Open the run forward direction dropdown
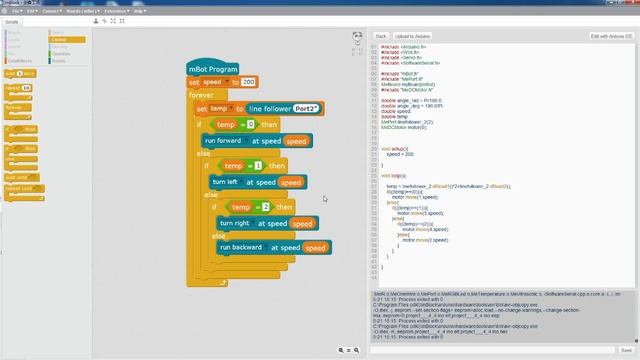 [x=246, y=140]
